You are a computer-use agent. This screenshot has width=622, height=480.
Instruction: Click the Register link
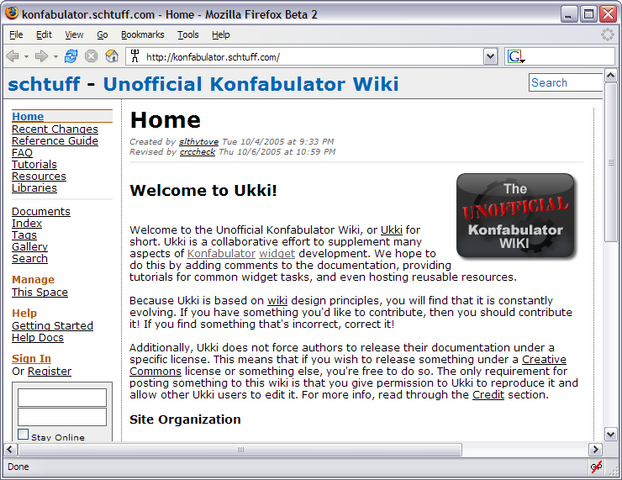point(50,371)
